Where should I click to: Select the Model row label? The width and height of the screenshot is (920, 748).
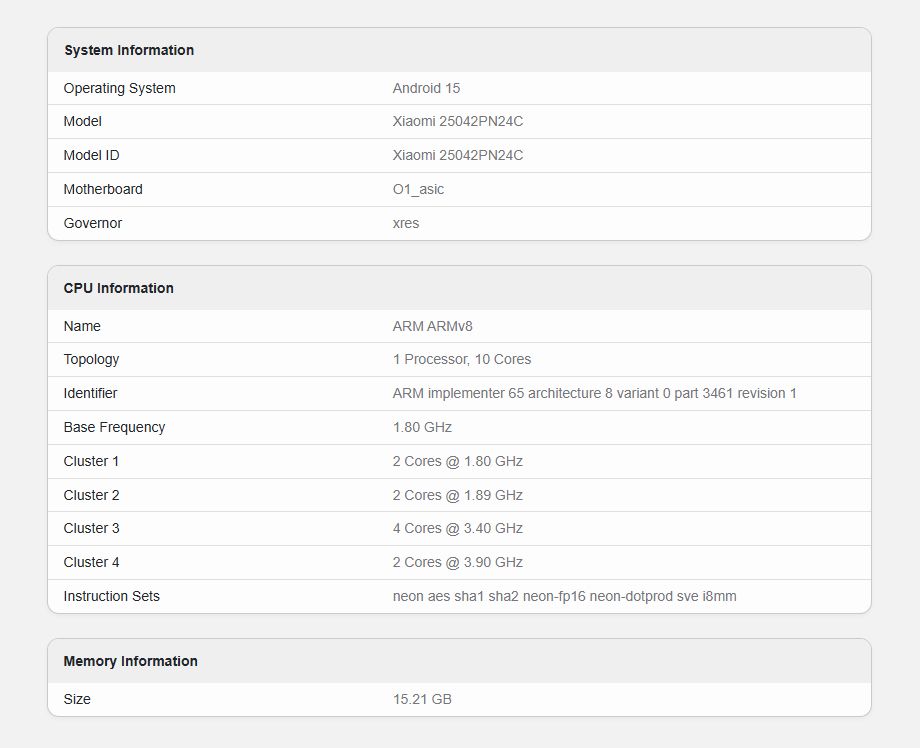click(x=83, y=121)
